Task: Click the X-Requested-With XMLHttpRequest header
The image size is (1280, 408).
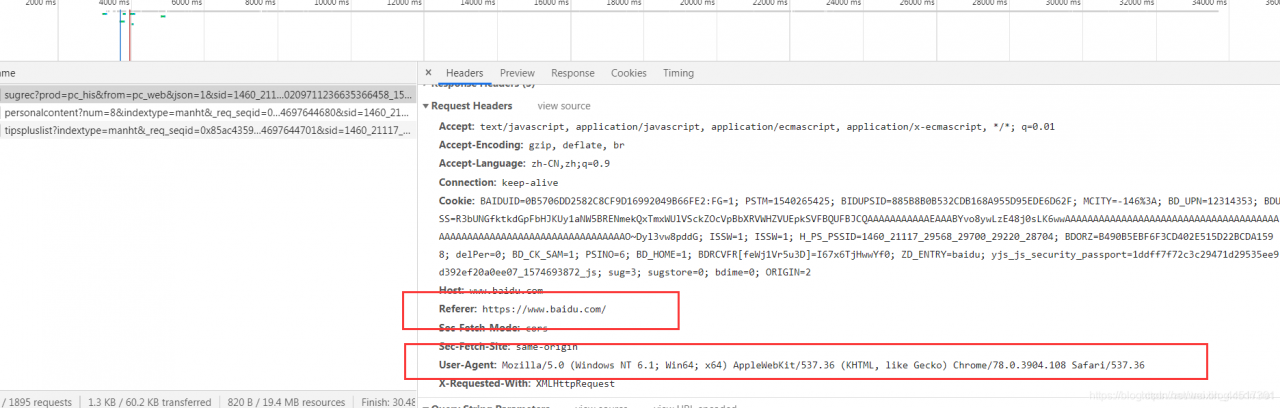Action: [526, 383]
